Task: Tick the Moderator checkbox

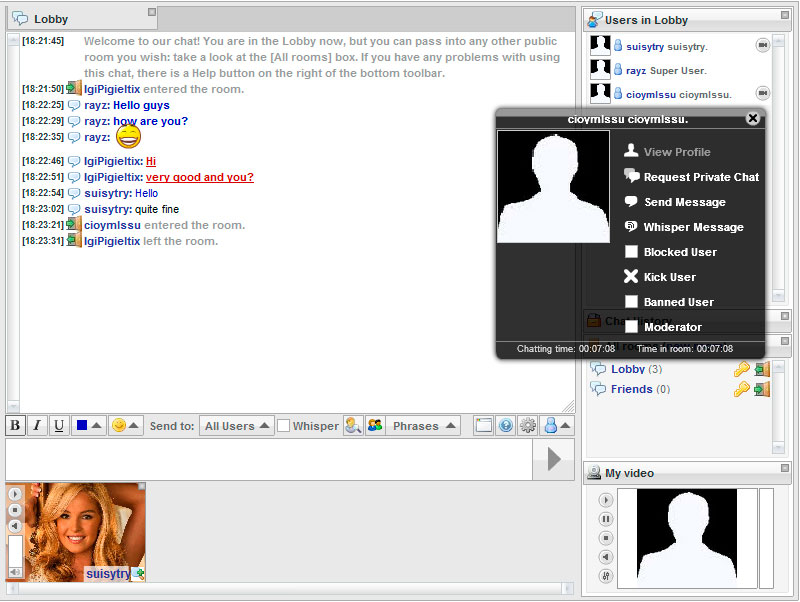Action: [x=631, y=327]
